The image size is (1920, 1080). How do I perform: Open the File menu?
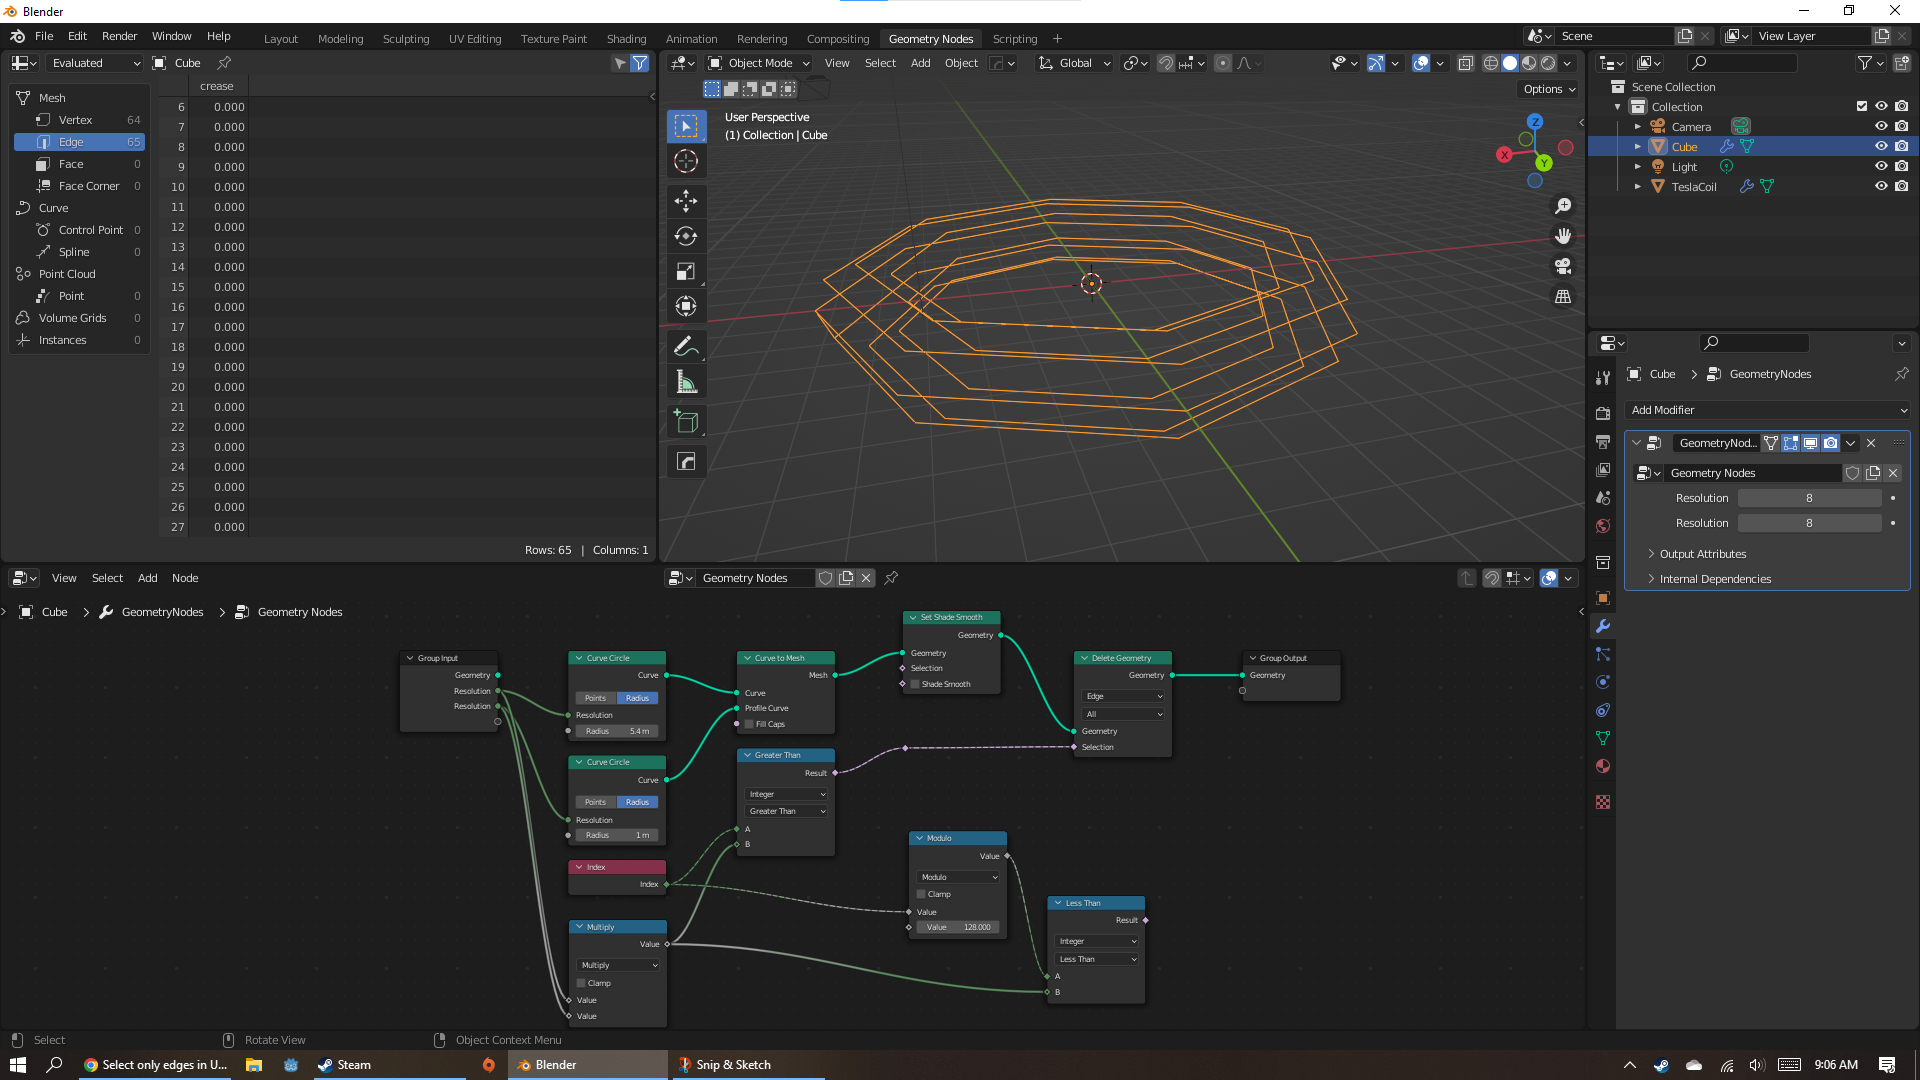tap(44, 36)
